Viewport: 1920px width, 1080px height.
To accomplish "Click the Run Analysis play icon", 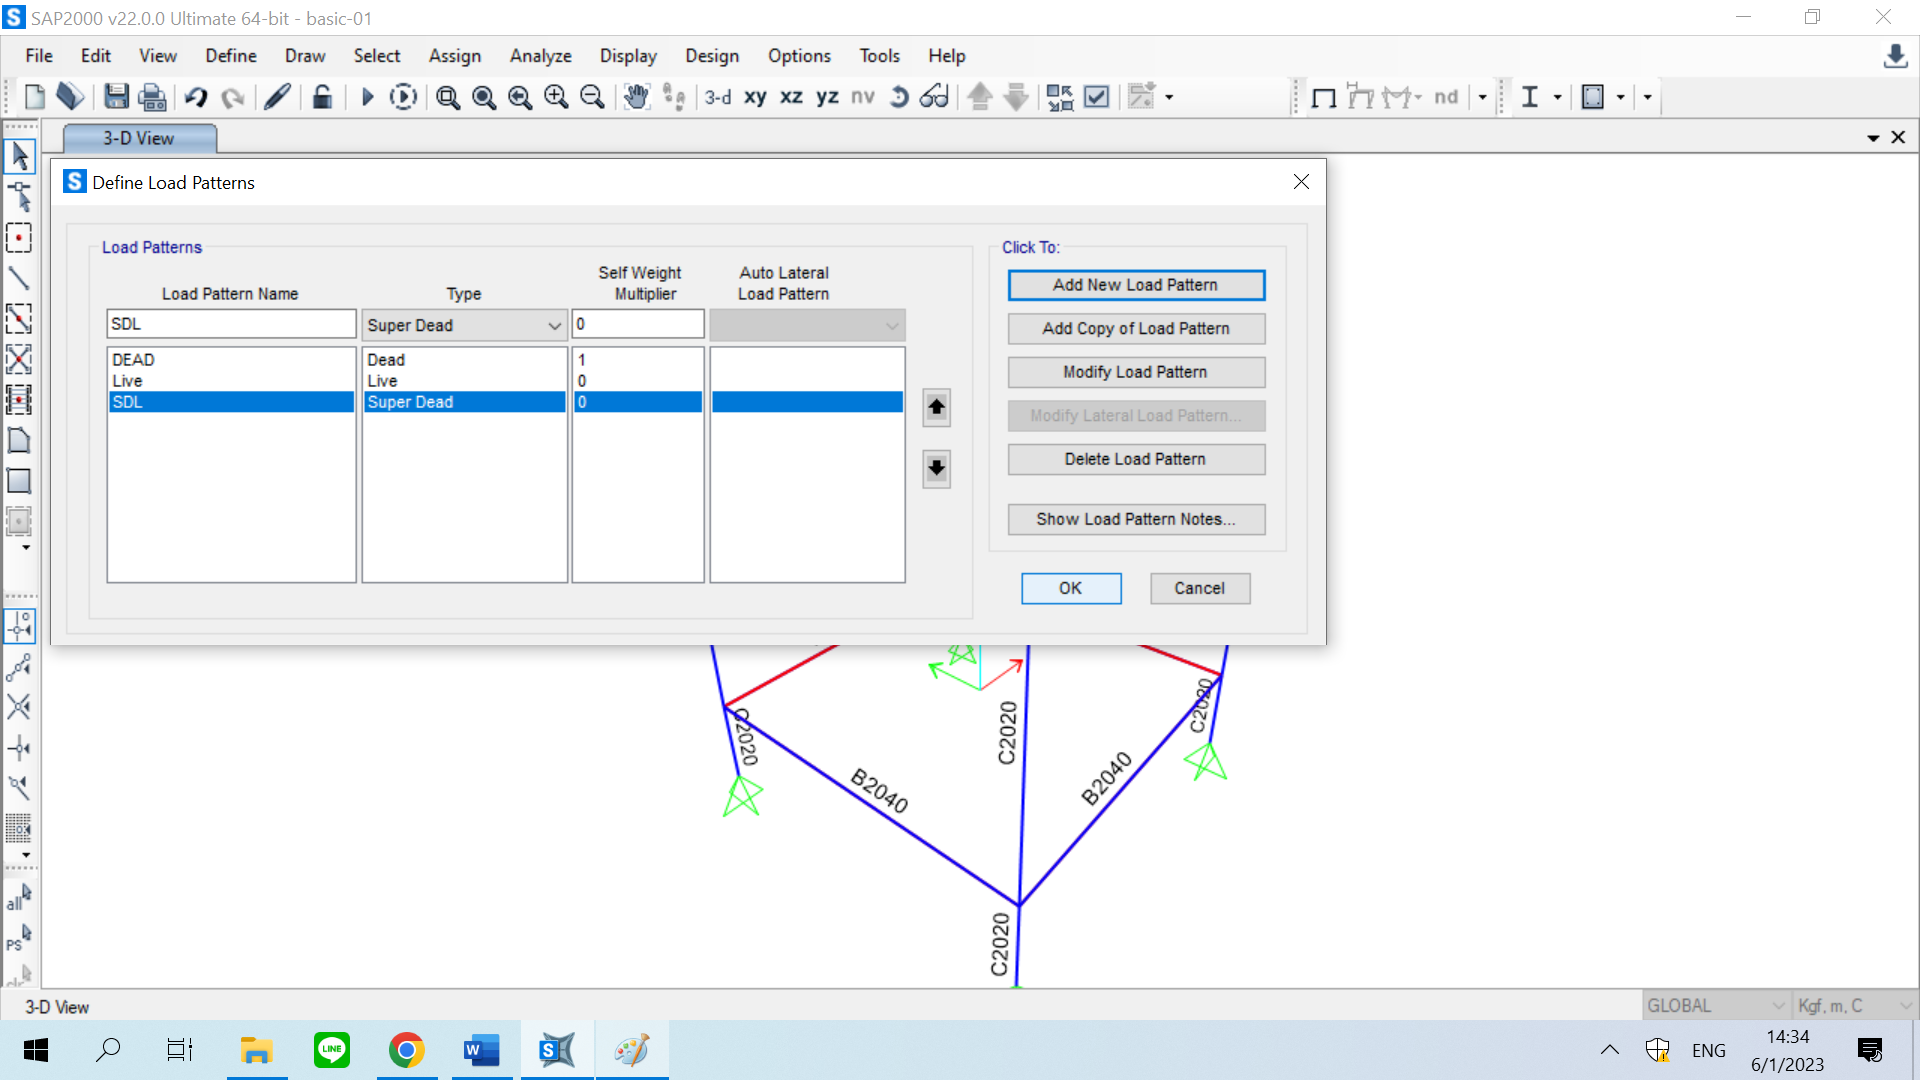I will pyautogui.click(x=367, y=97).
